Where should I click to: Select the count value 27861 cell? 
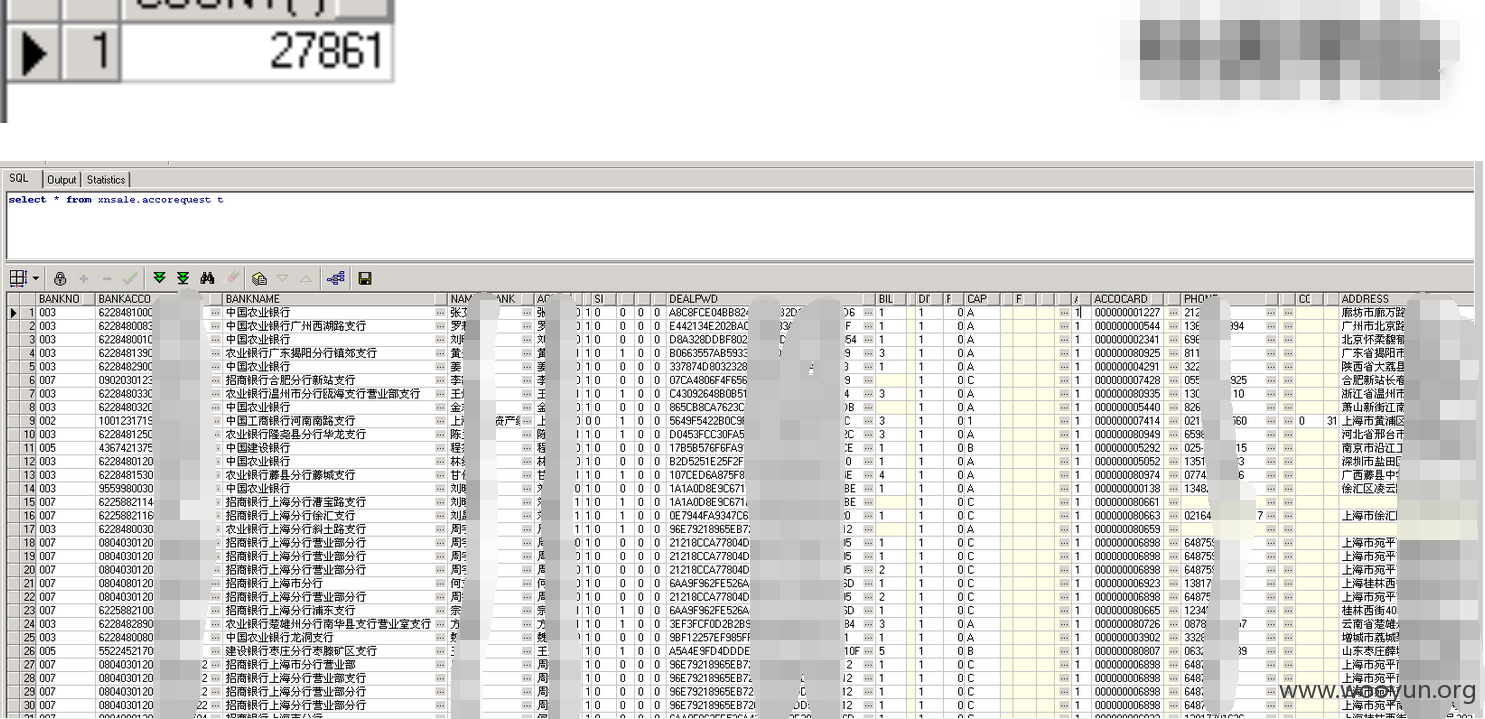255,51
